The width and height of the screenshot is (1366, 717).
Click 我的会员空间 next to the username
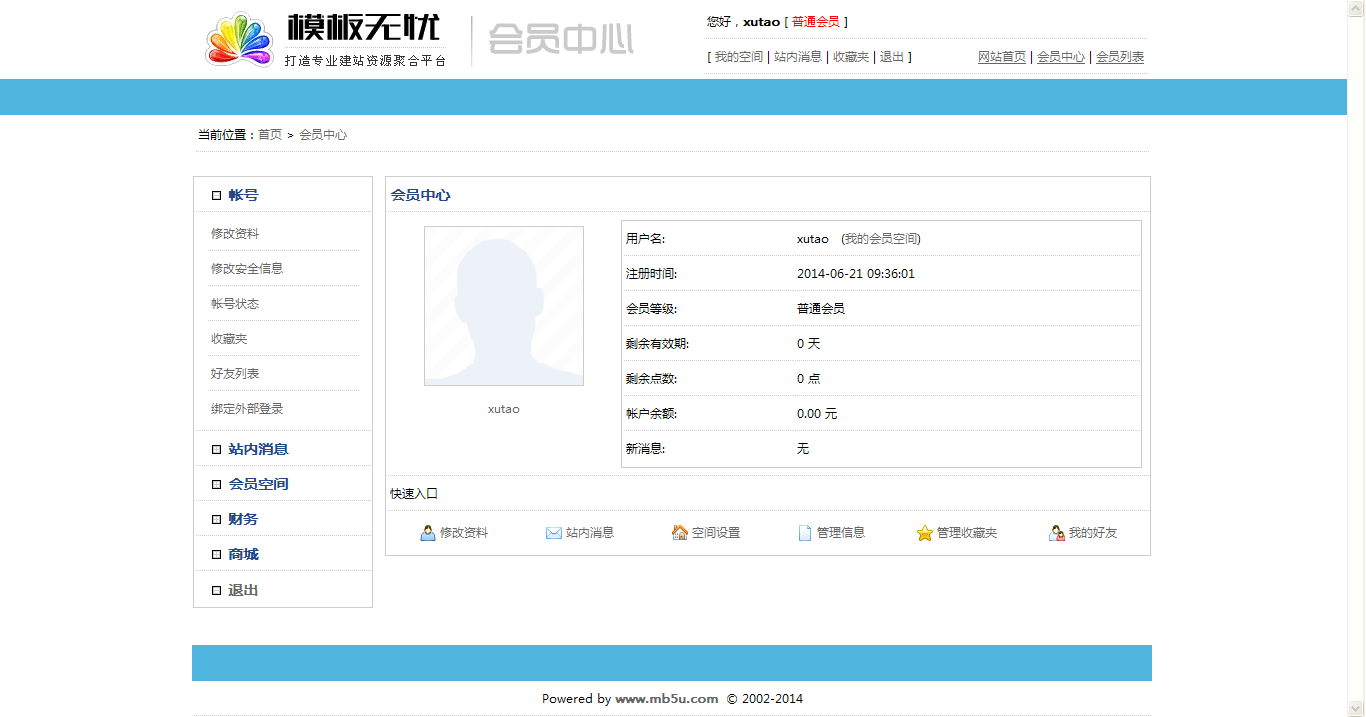click(881, 239)
